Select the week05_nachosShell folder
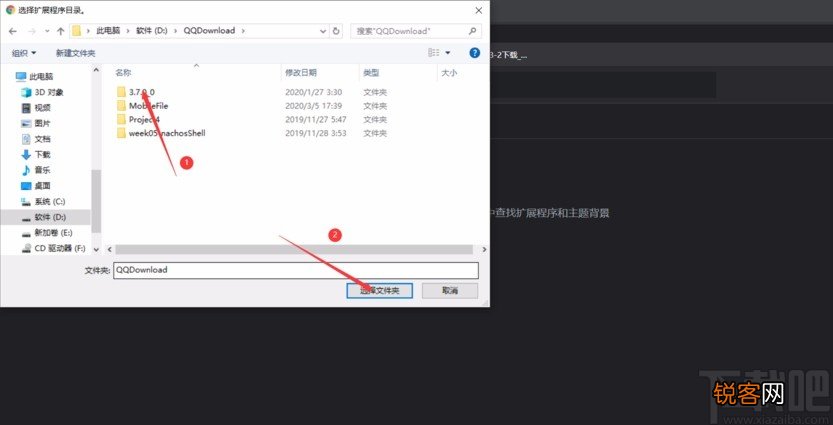This screenshot has height=425, width=833. coord(167,133)
